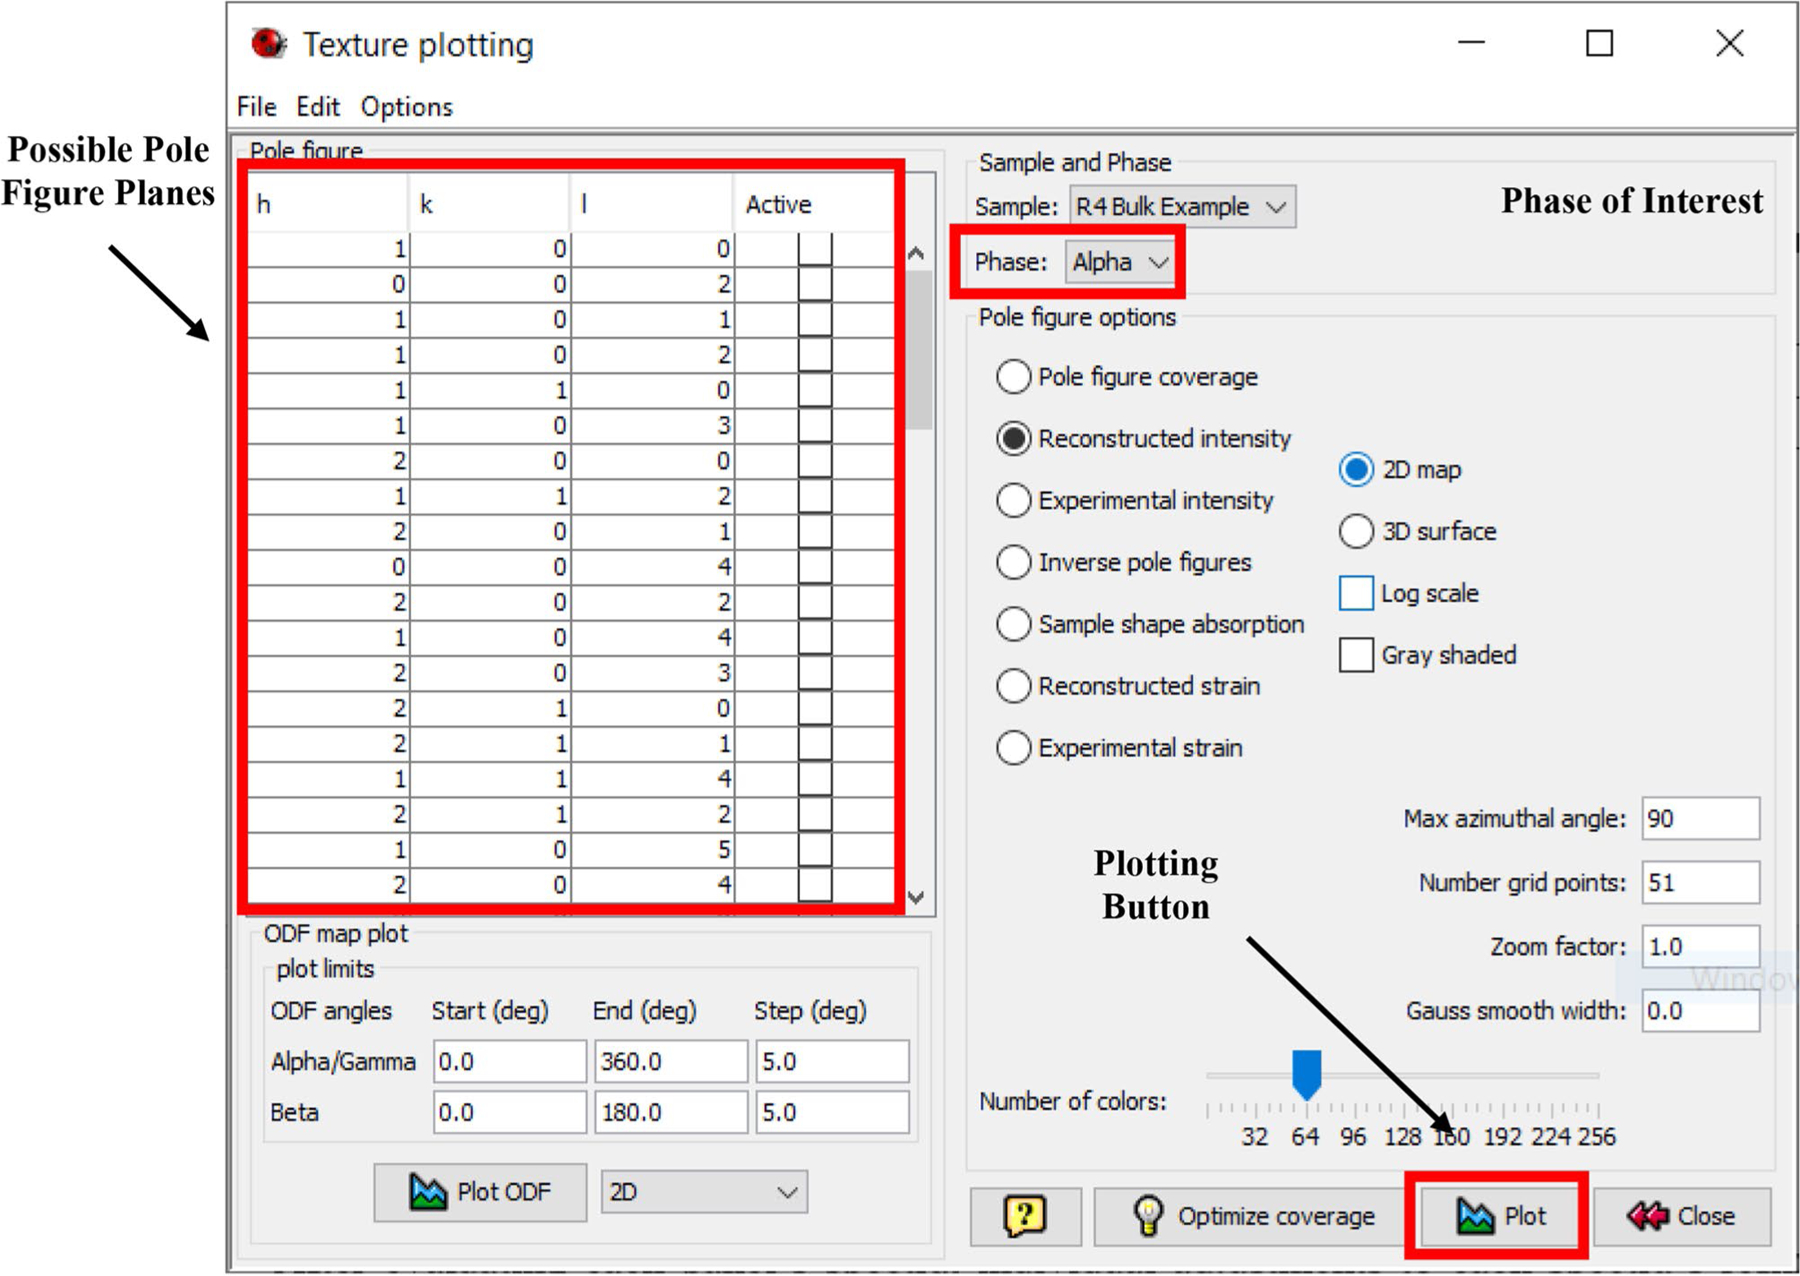The image size is (1800, 1276).
Task: Open the File menu
Action: [x=257, y=107]
